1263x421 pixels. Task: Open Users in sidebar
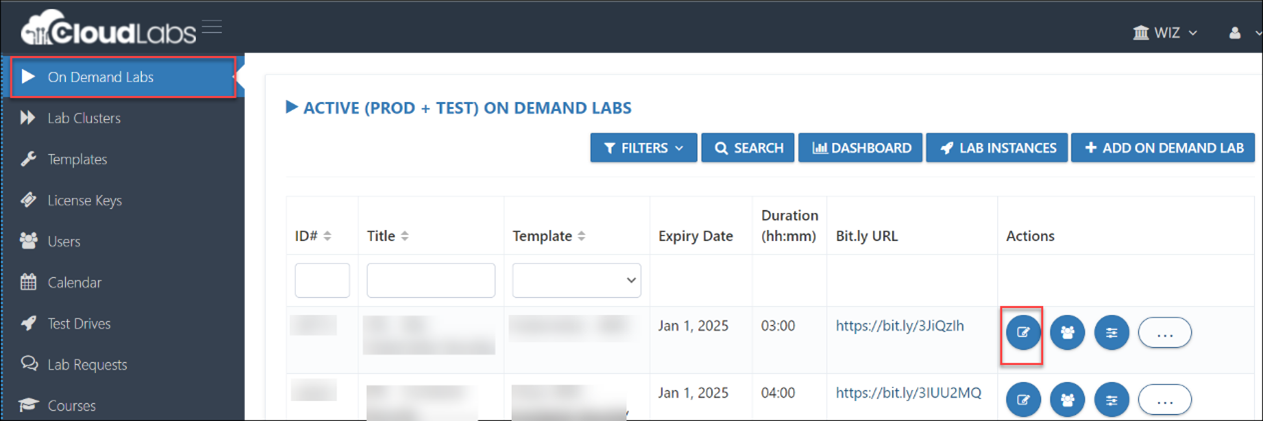[x=64, y=241]
